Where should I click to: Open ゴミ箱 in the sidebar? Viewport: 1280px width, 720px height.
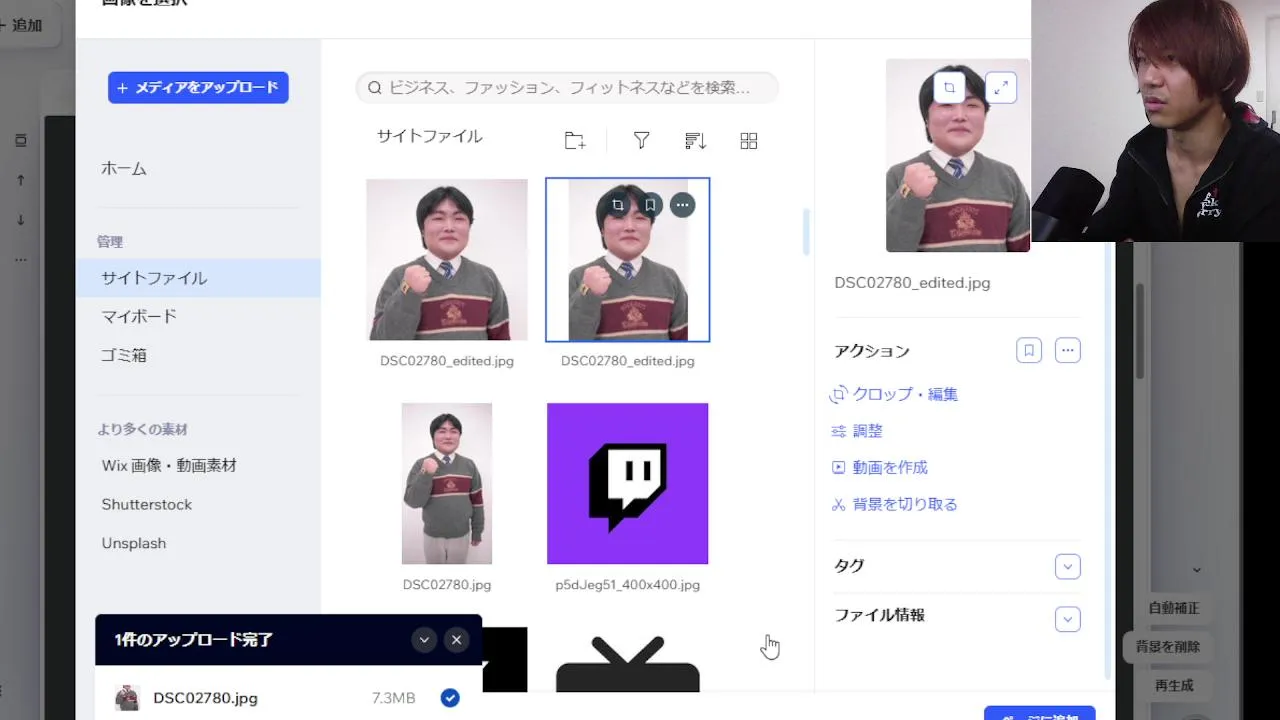pos(124,355)
